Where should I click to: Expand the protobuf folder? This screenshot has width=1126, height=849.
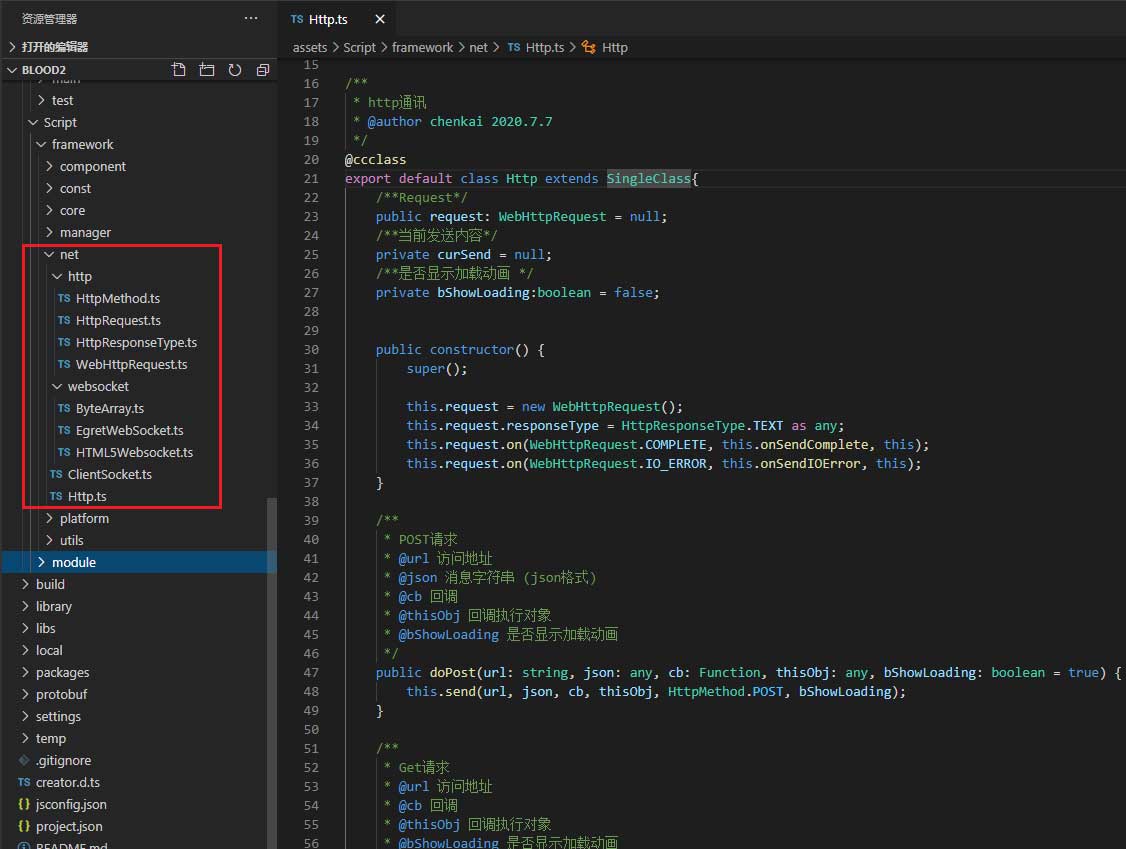(x=25, y=694)
